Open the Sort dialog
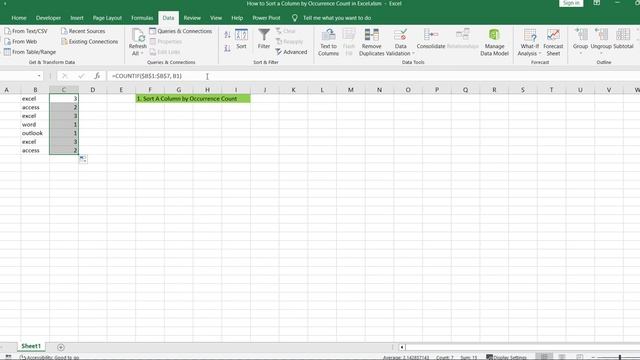Screen dimensions: 640x360 point(241,39)
